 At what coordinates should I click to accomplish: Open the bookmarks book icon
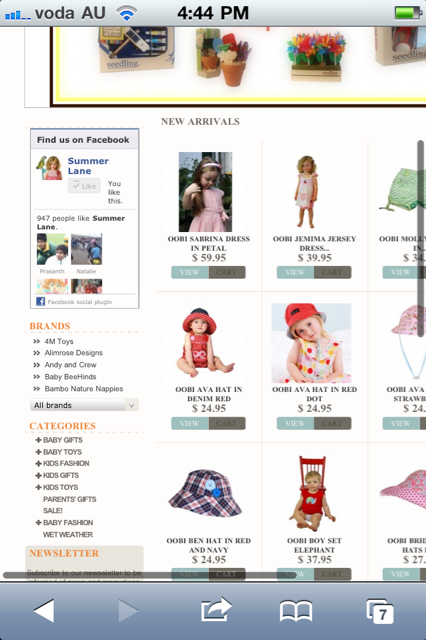pos(296,611)
